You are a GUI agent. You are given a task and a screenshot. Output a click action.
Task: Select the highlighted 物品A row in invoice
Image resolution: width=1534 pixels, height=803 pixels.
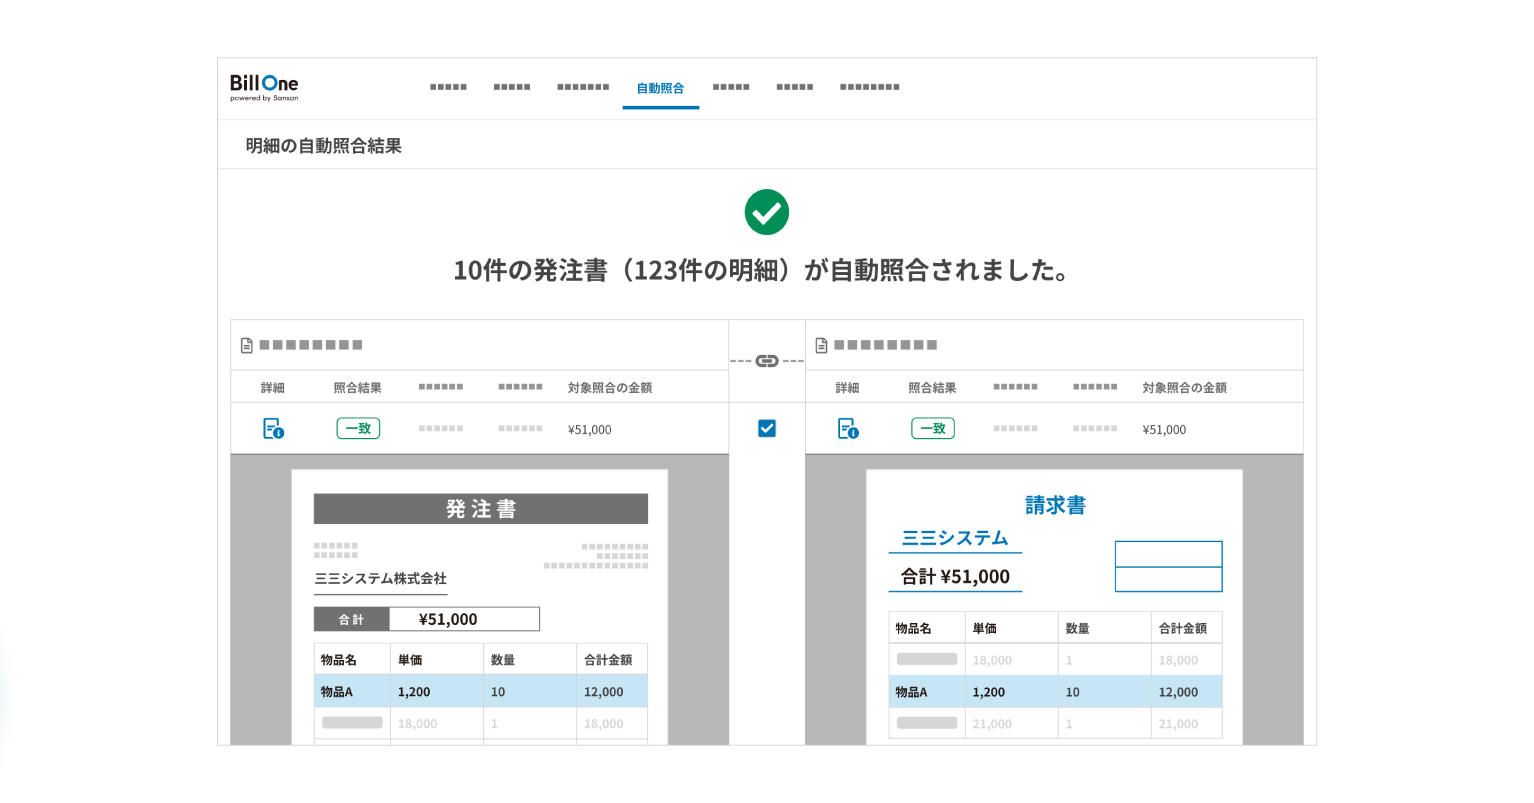tap(1055, 692)
